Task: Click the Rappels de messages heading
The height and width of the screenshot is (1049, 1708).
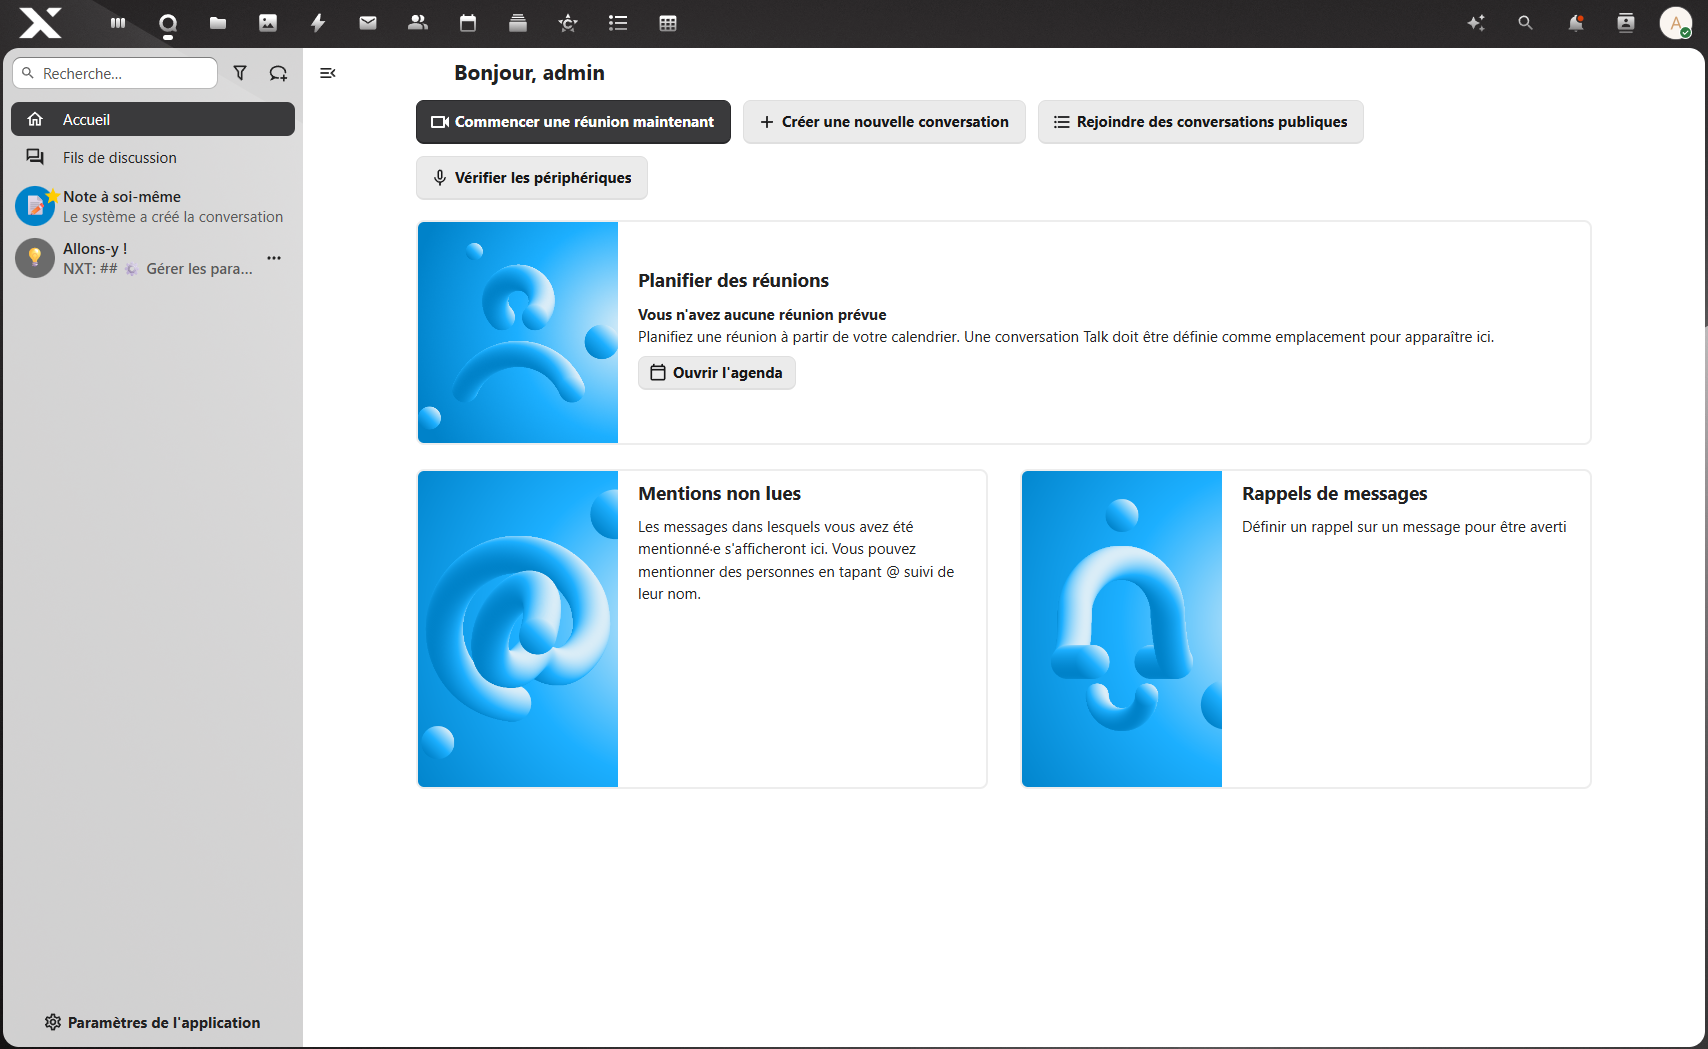Action: click(x=1334, y=494)
